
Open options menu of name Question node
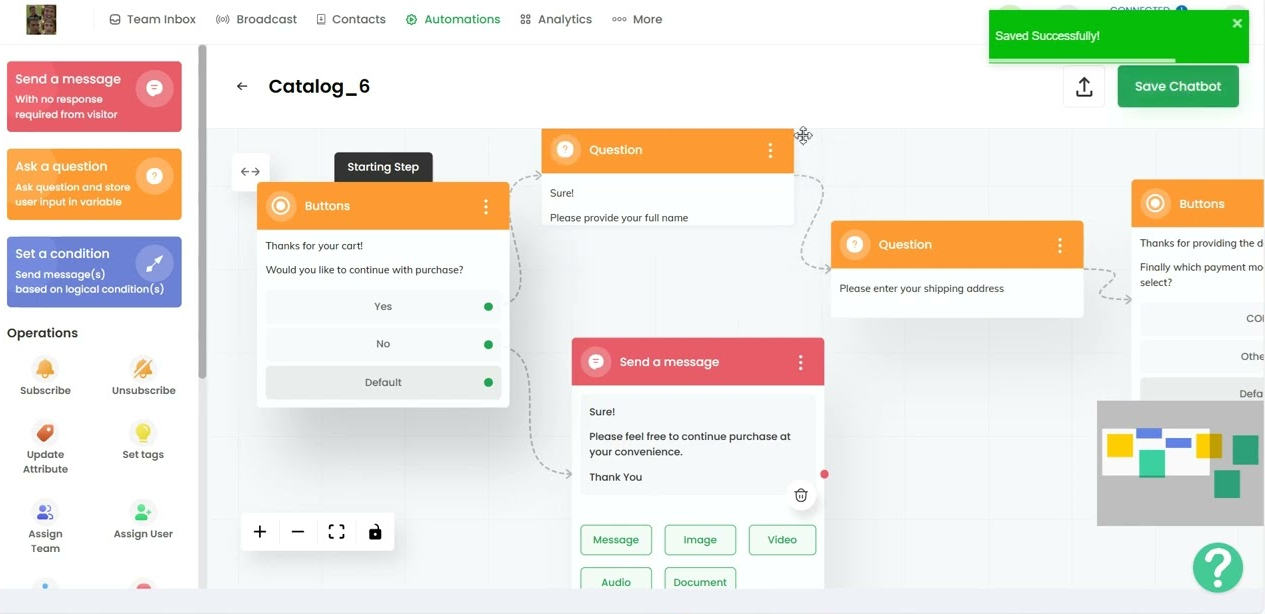click(770, 150)
